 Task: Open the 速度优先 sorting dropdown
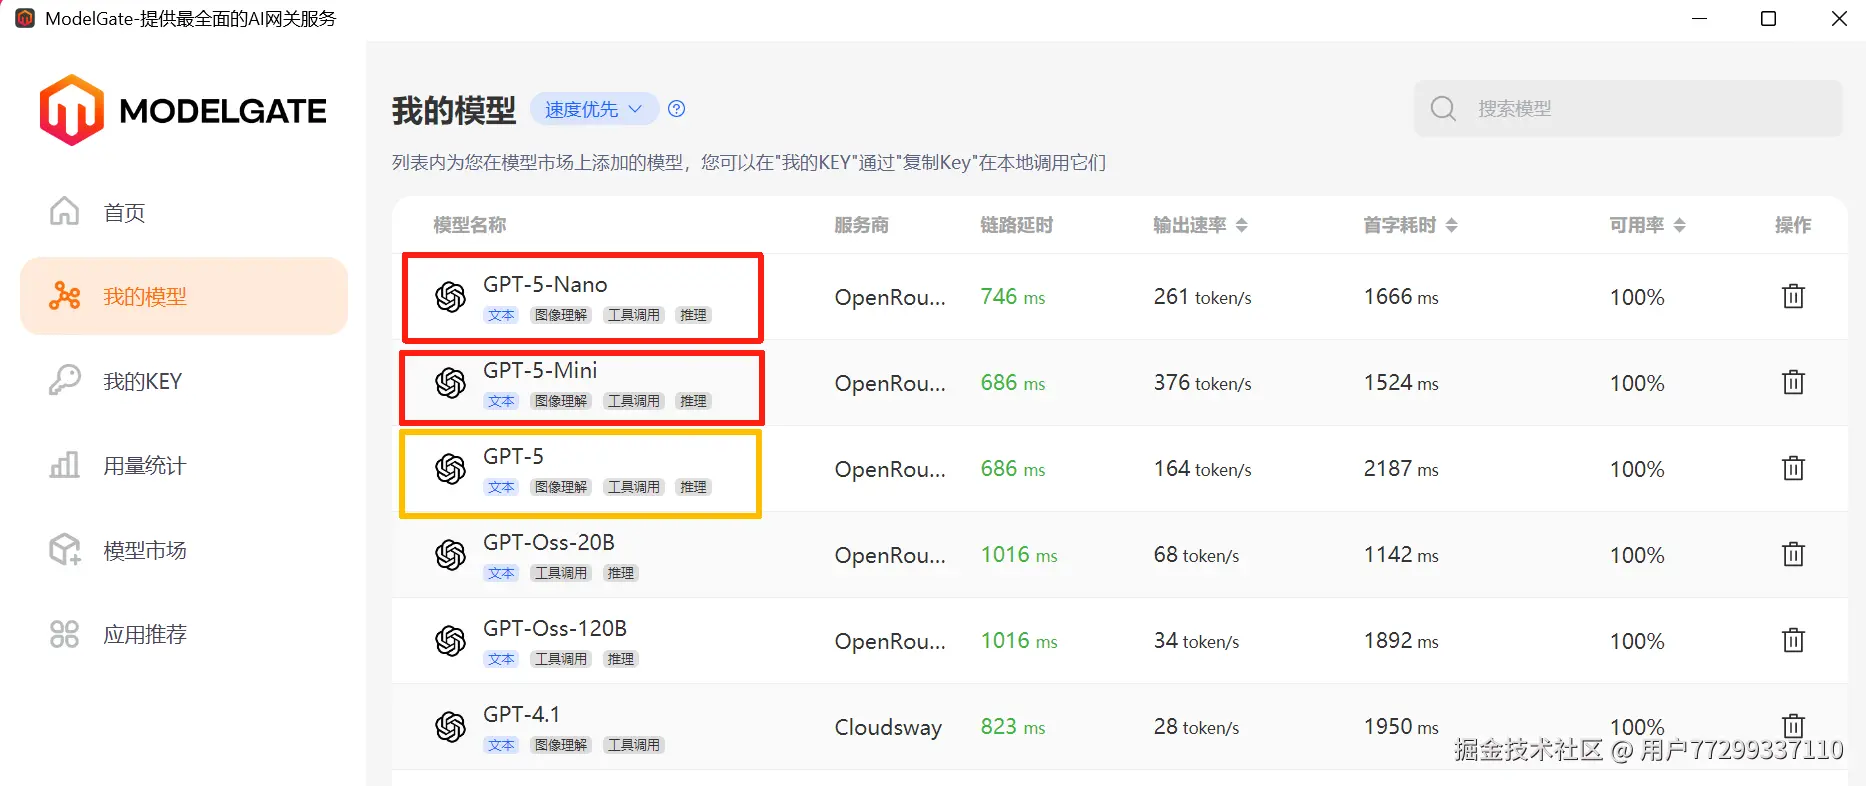tap(594, 109)
